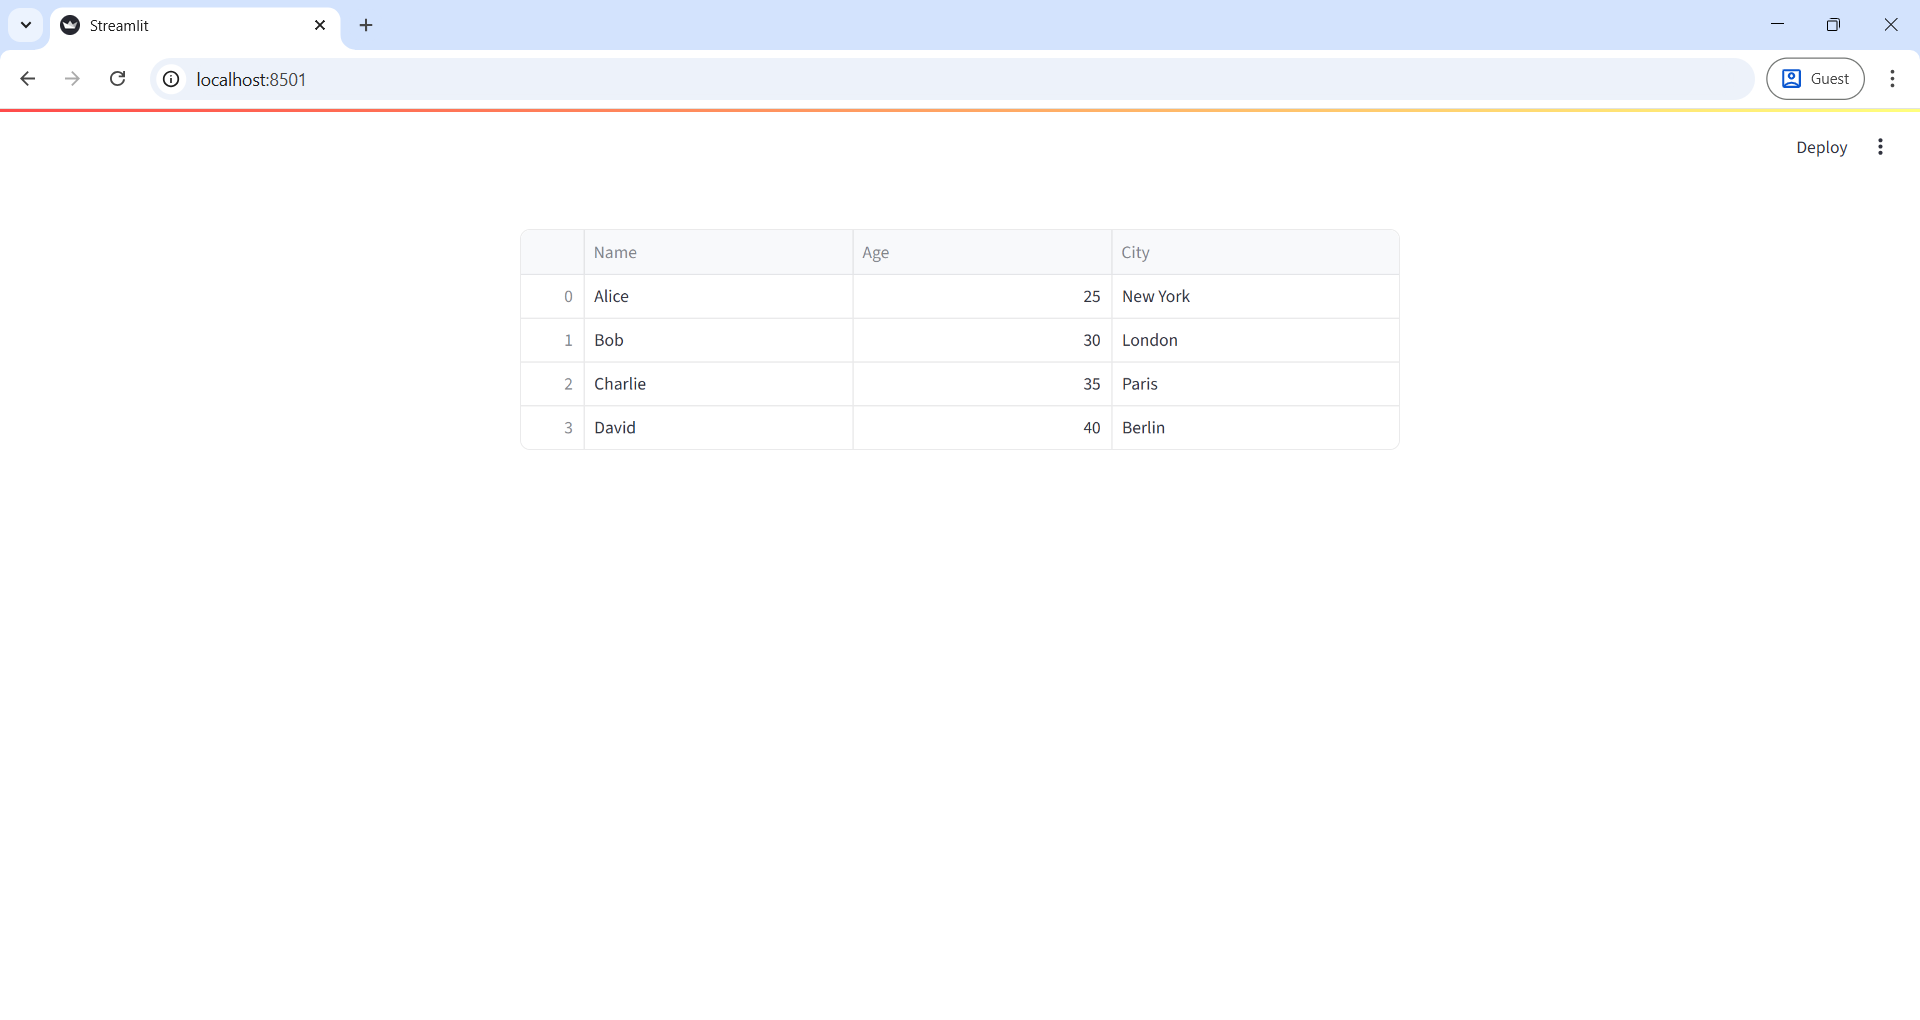Close the Streamlit tab
1920x1020 pixels.
(x=320, y=25)
